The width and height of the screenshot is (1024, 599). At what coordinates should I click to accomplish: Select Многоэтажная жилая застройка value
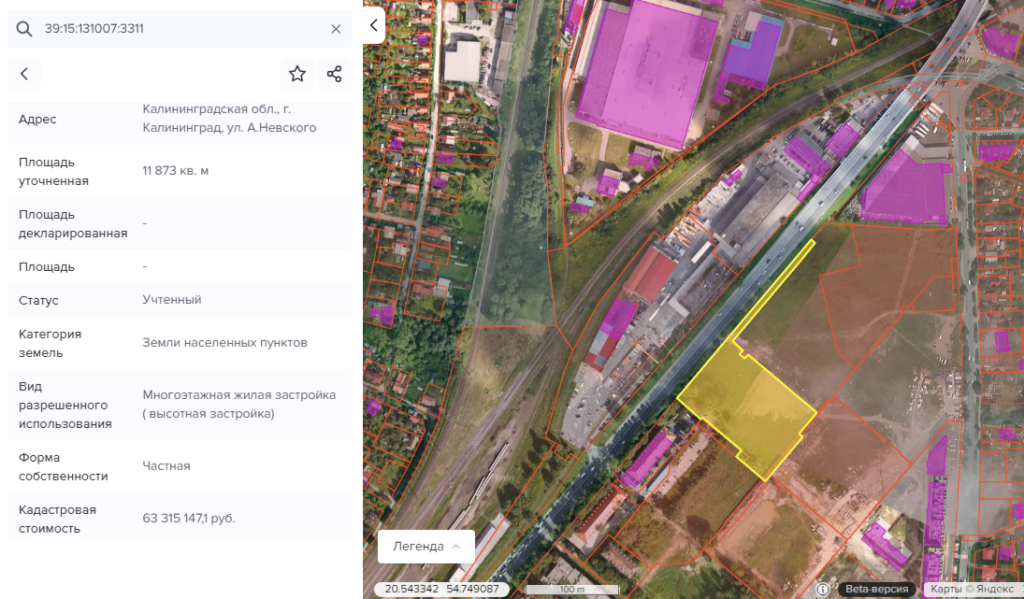[x=239, y=404]
